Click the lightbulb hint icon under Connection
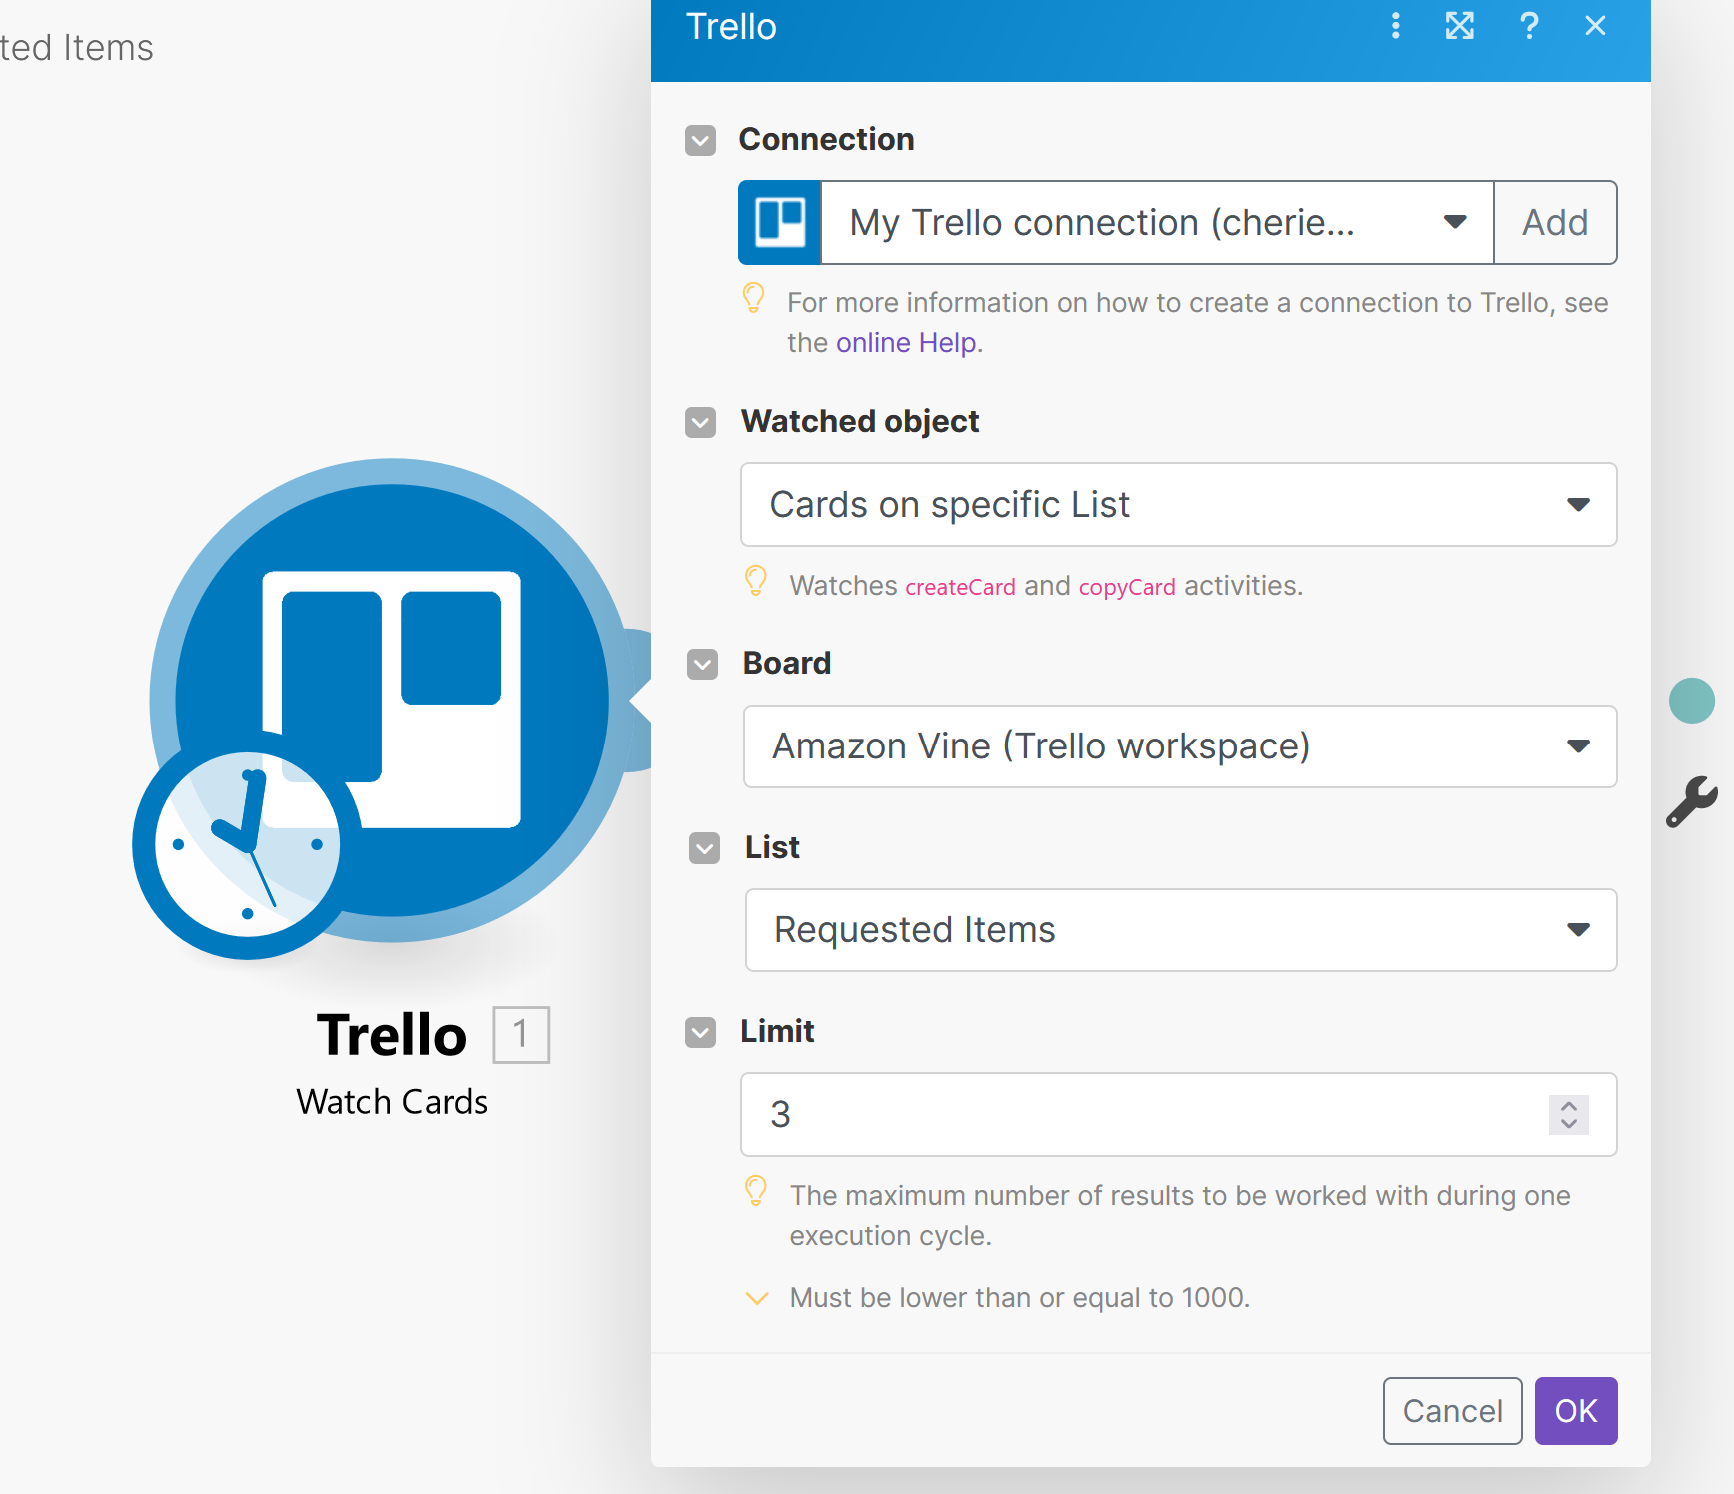Viewport: 1734px width, 1494px height. tap(754, 298)
